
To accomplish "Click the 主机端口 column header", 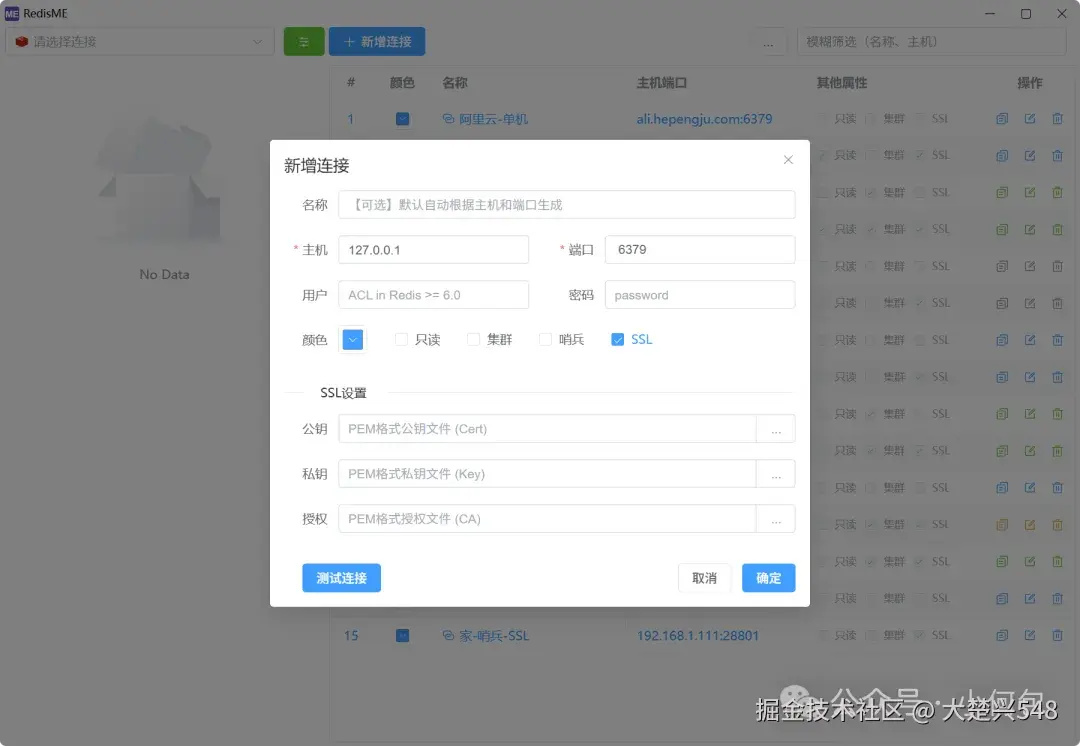I will pyautogui.click(x=661, y=83).
